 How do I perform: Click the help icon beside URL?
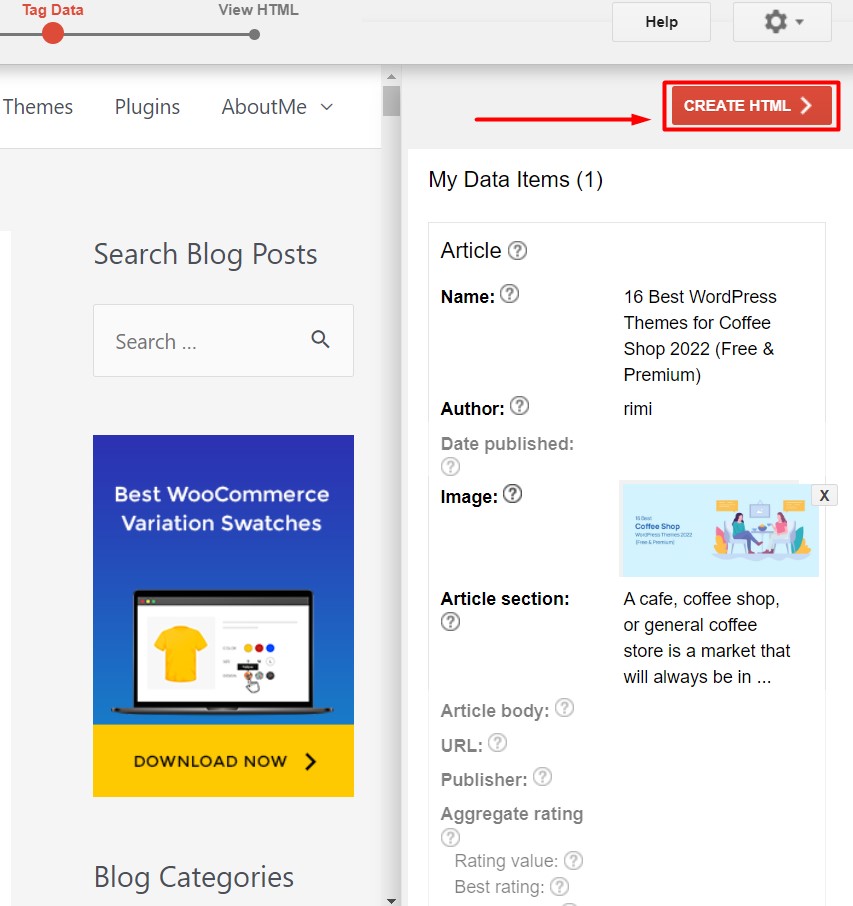[x=497, y=742]
